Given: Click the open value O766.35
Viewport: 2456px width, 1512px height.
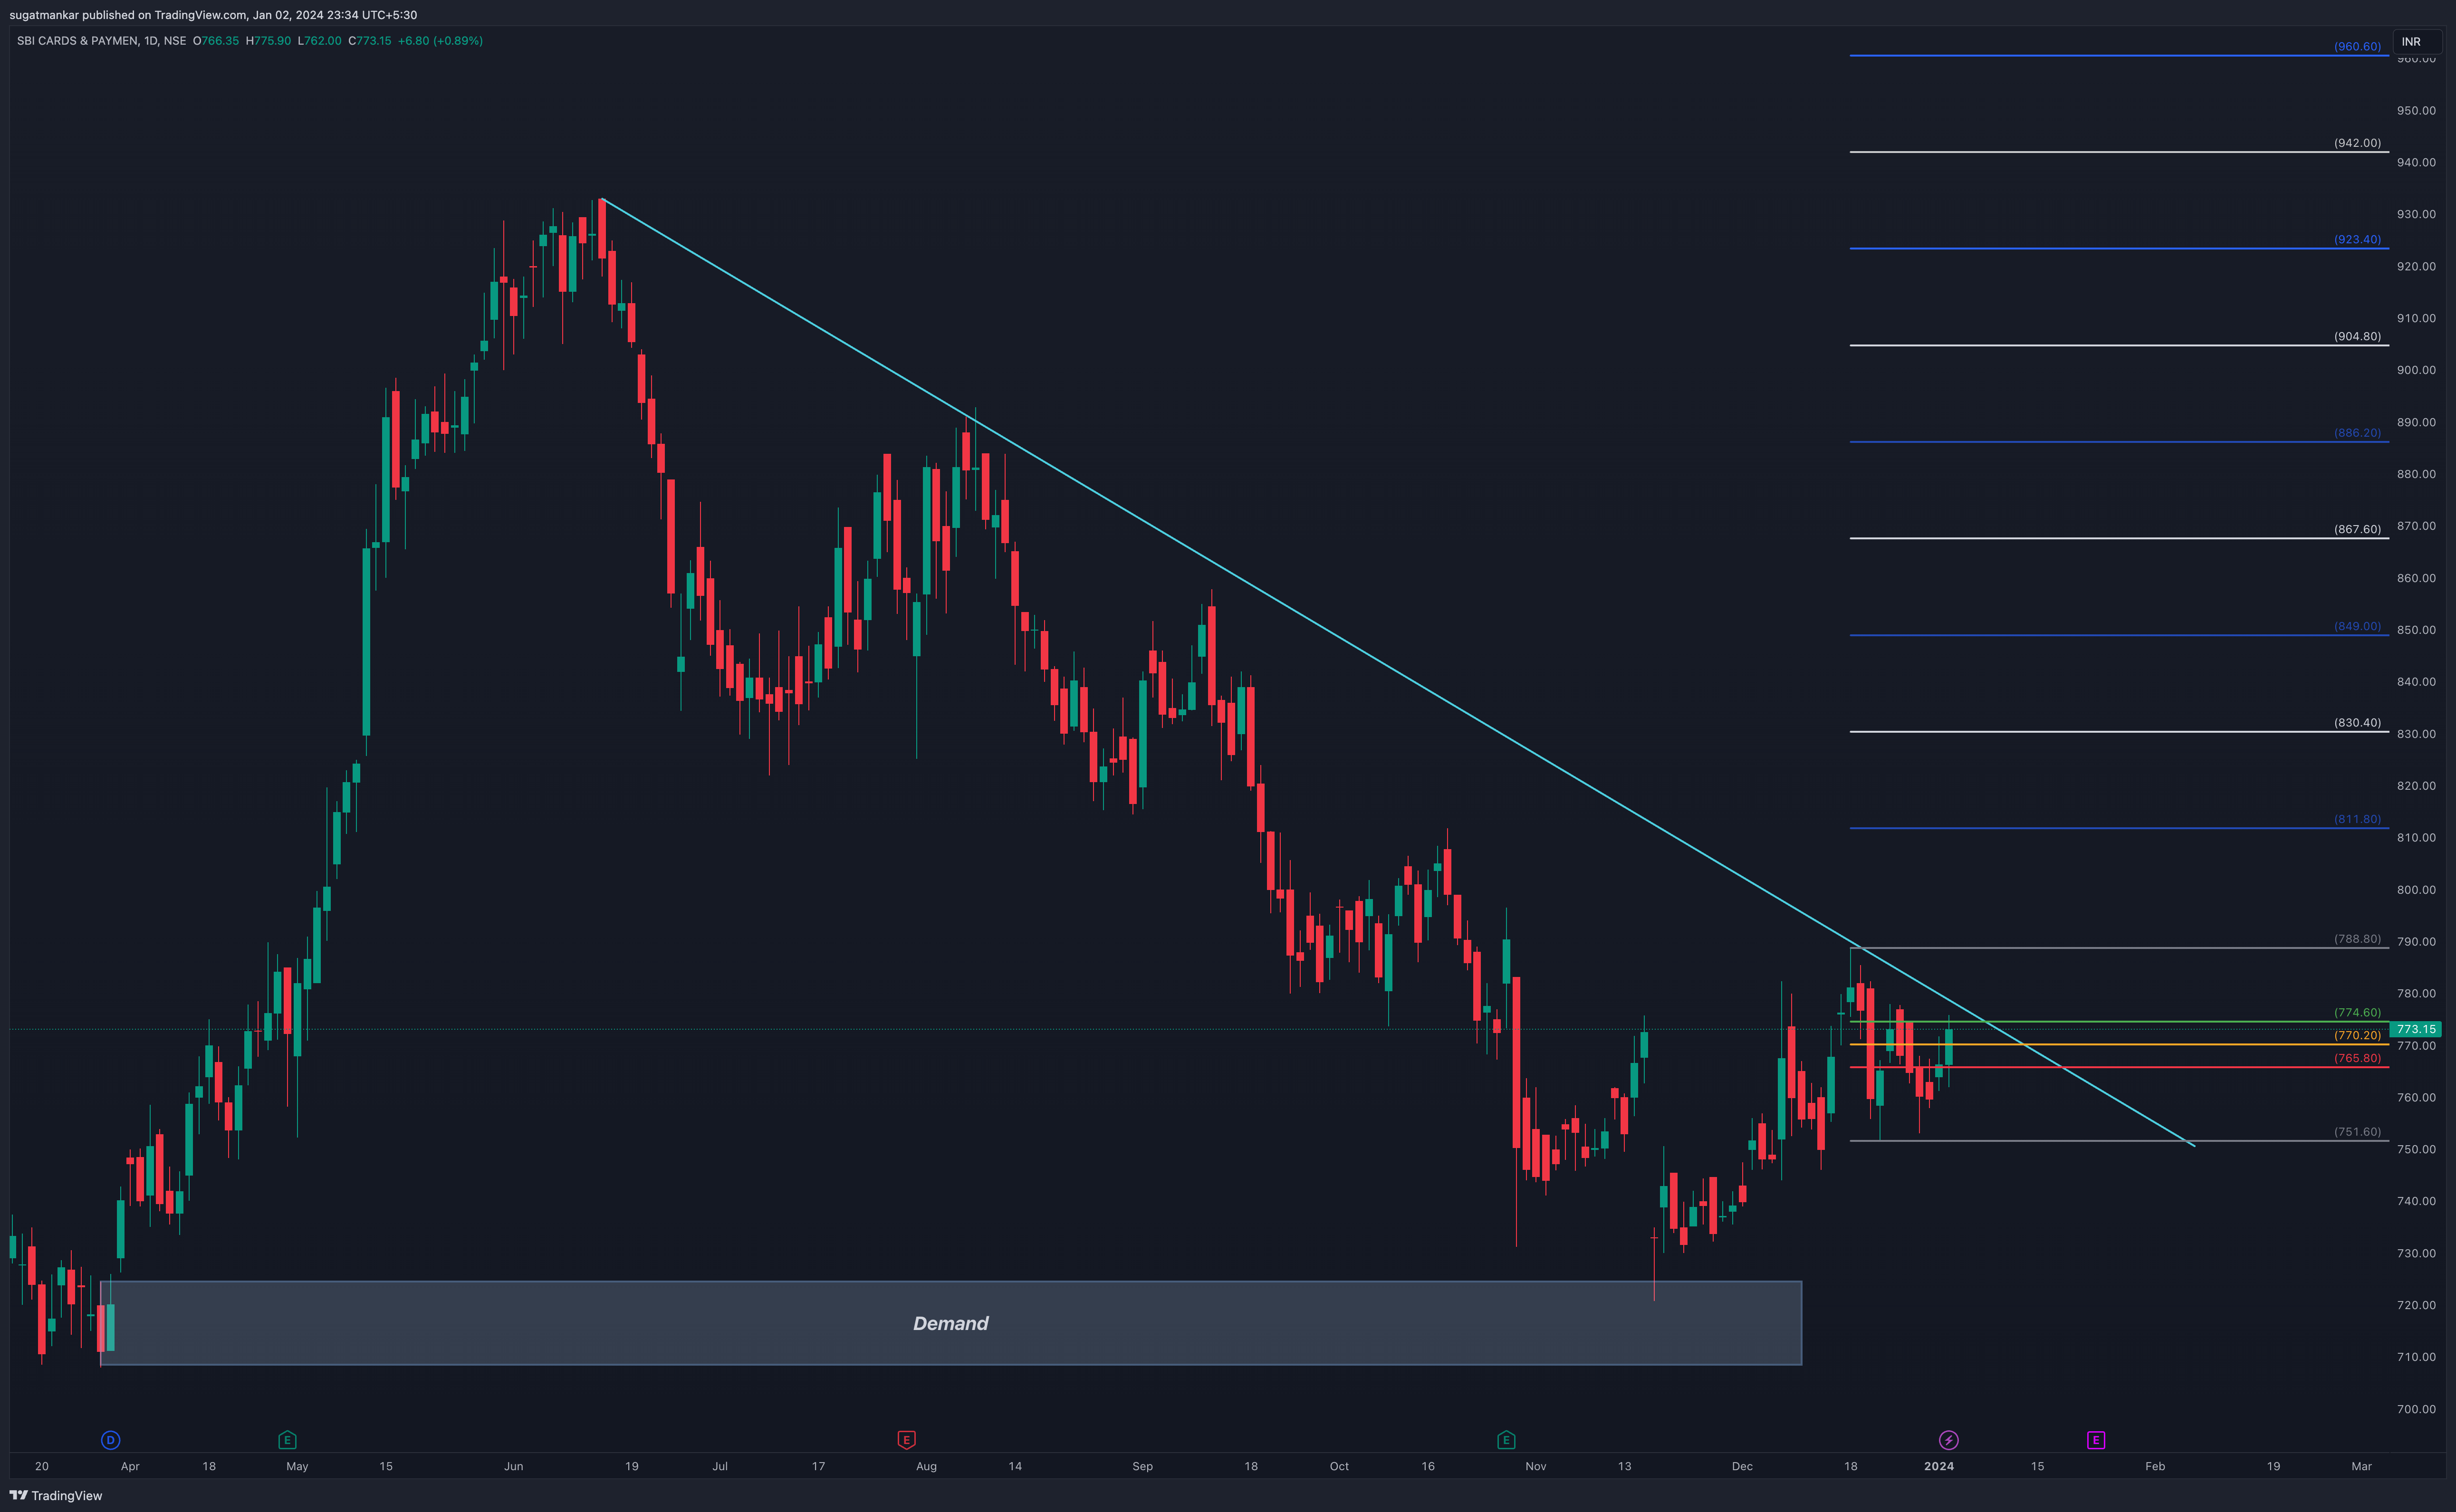Looking at the screenshot, I should click(216, 41).
